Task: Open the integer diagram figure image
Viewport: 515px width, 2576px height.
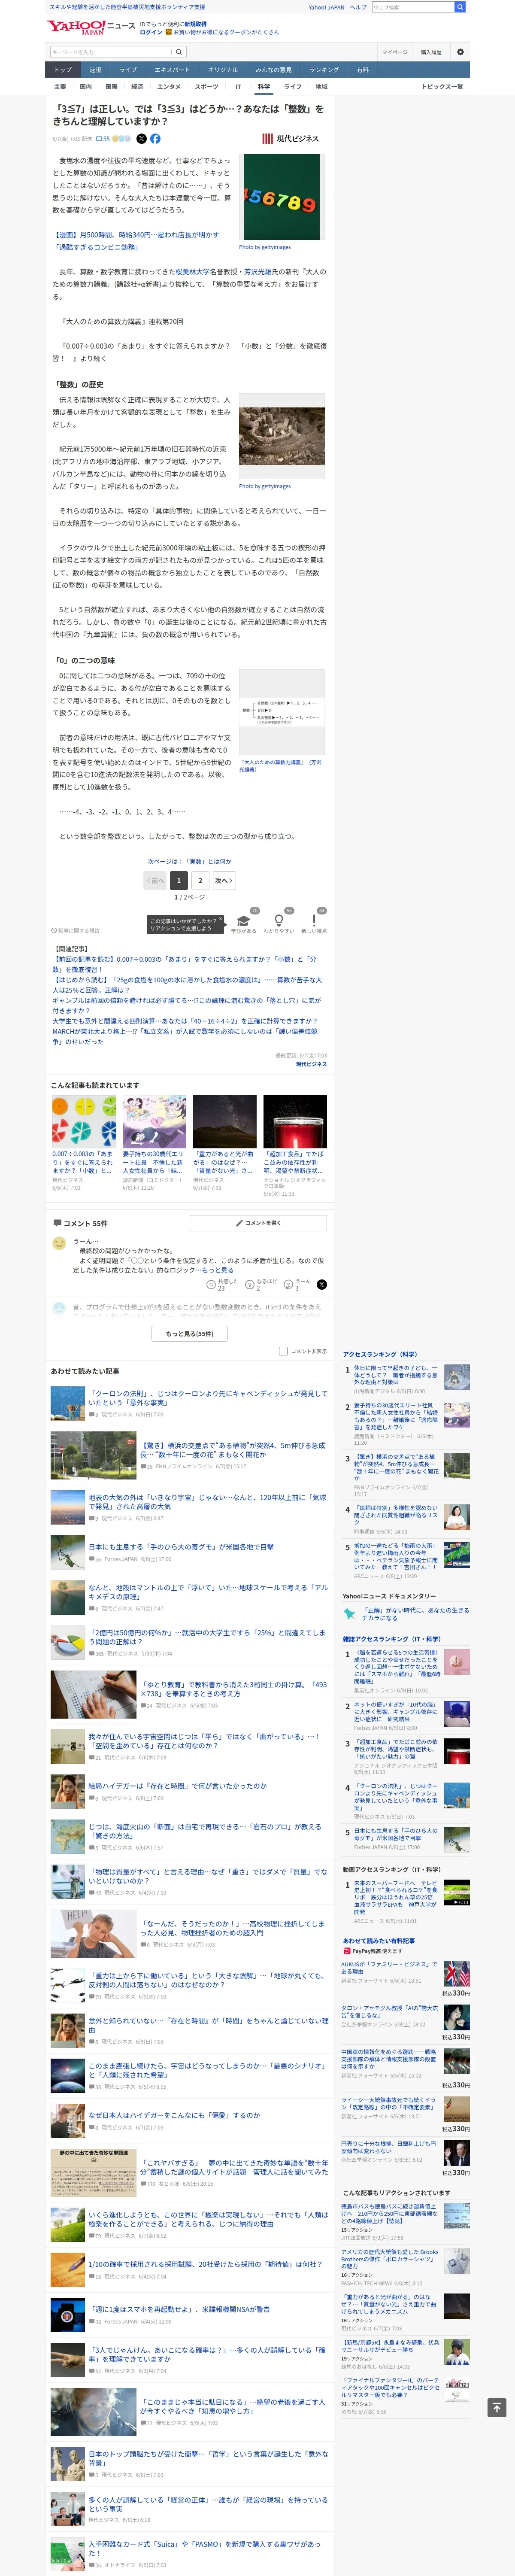Action: (x=282, y=711)
